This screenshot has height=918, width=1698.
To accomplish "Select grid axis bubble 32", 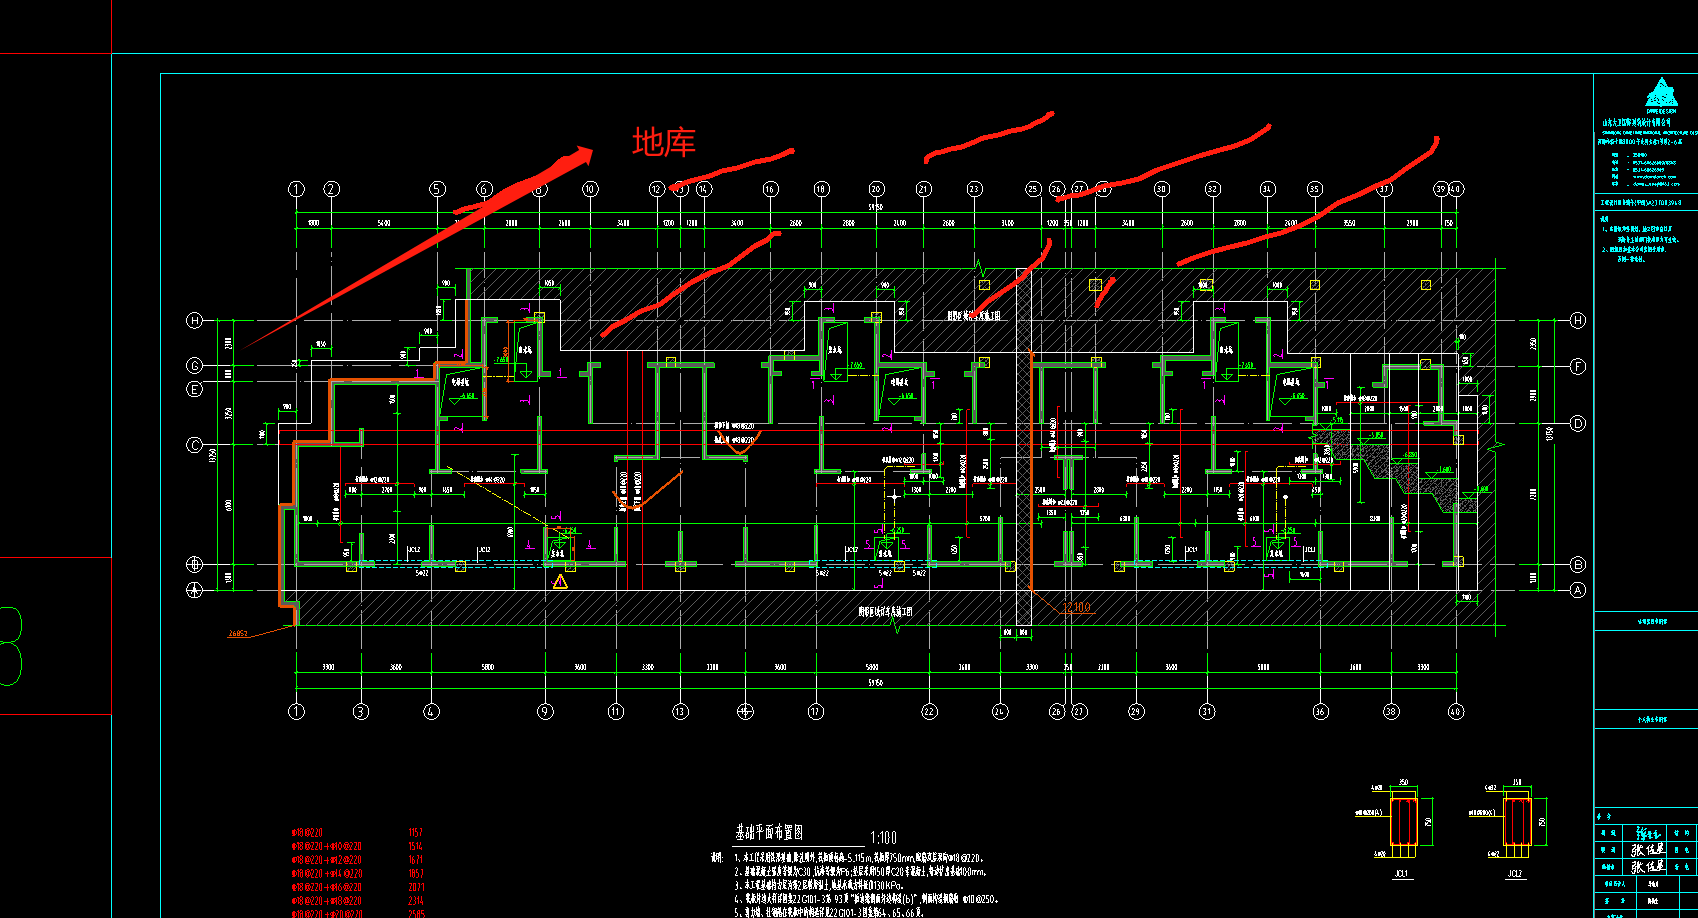I will click(x=1213, y=189).
